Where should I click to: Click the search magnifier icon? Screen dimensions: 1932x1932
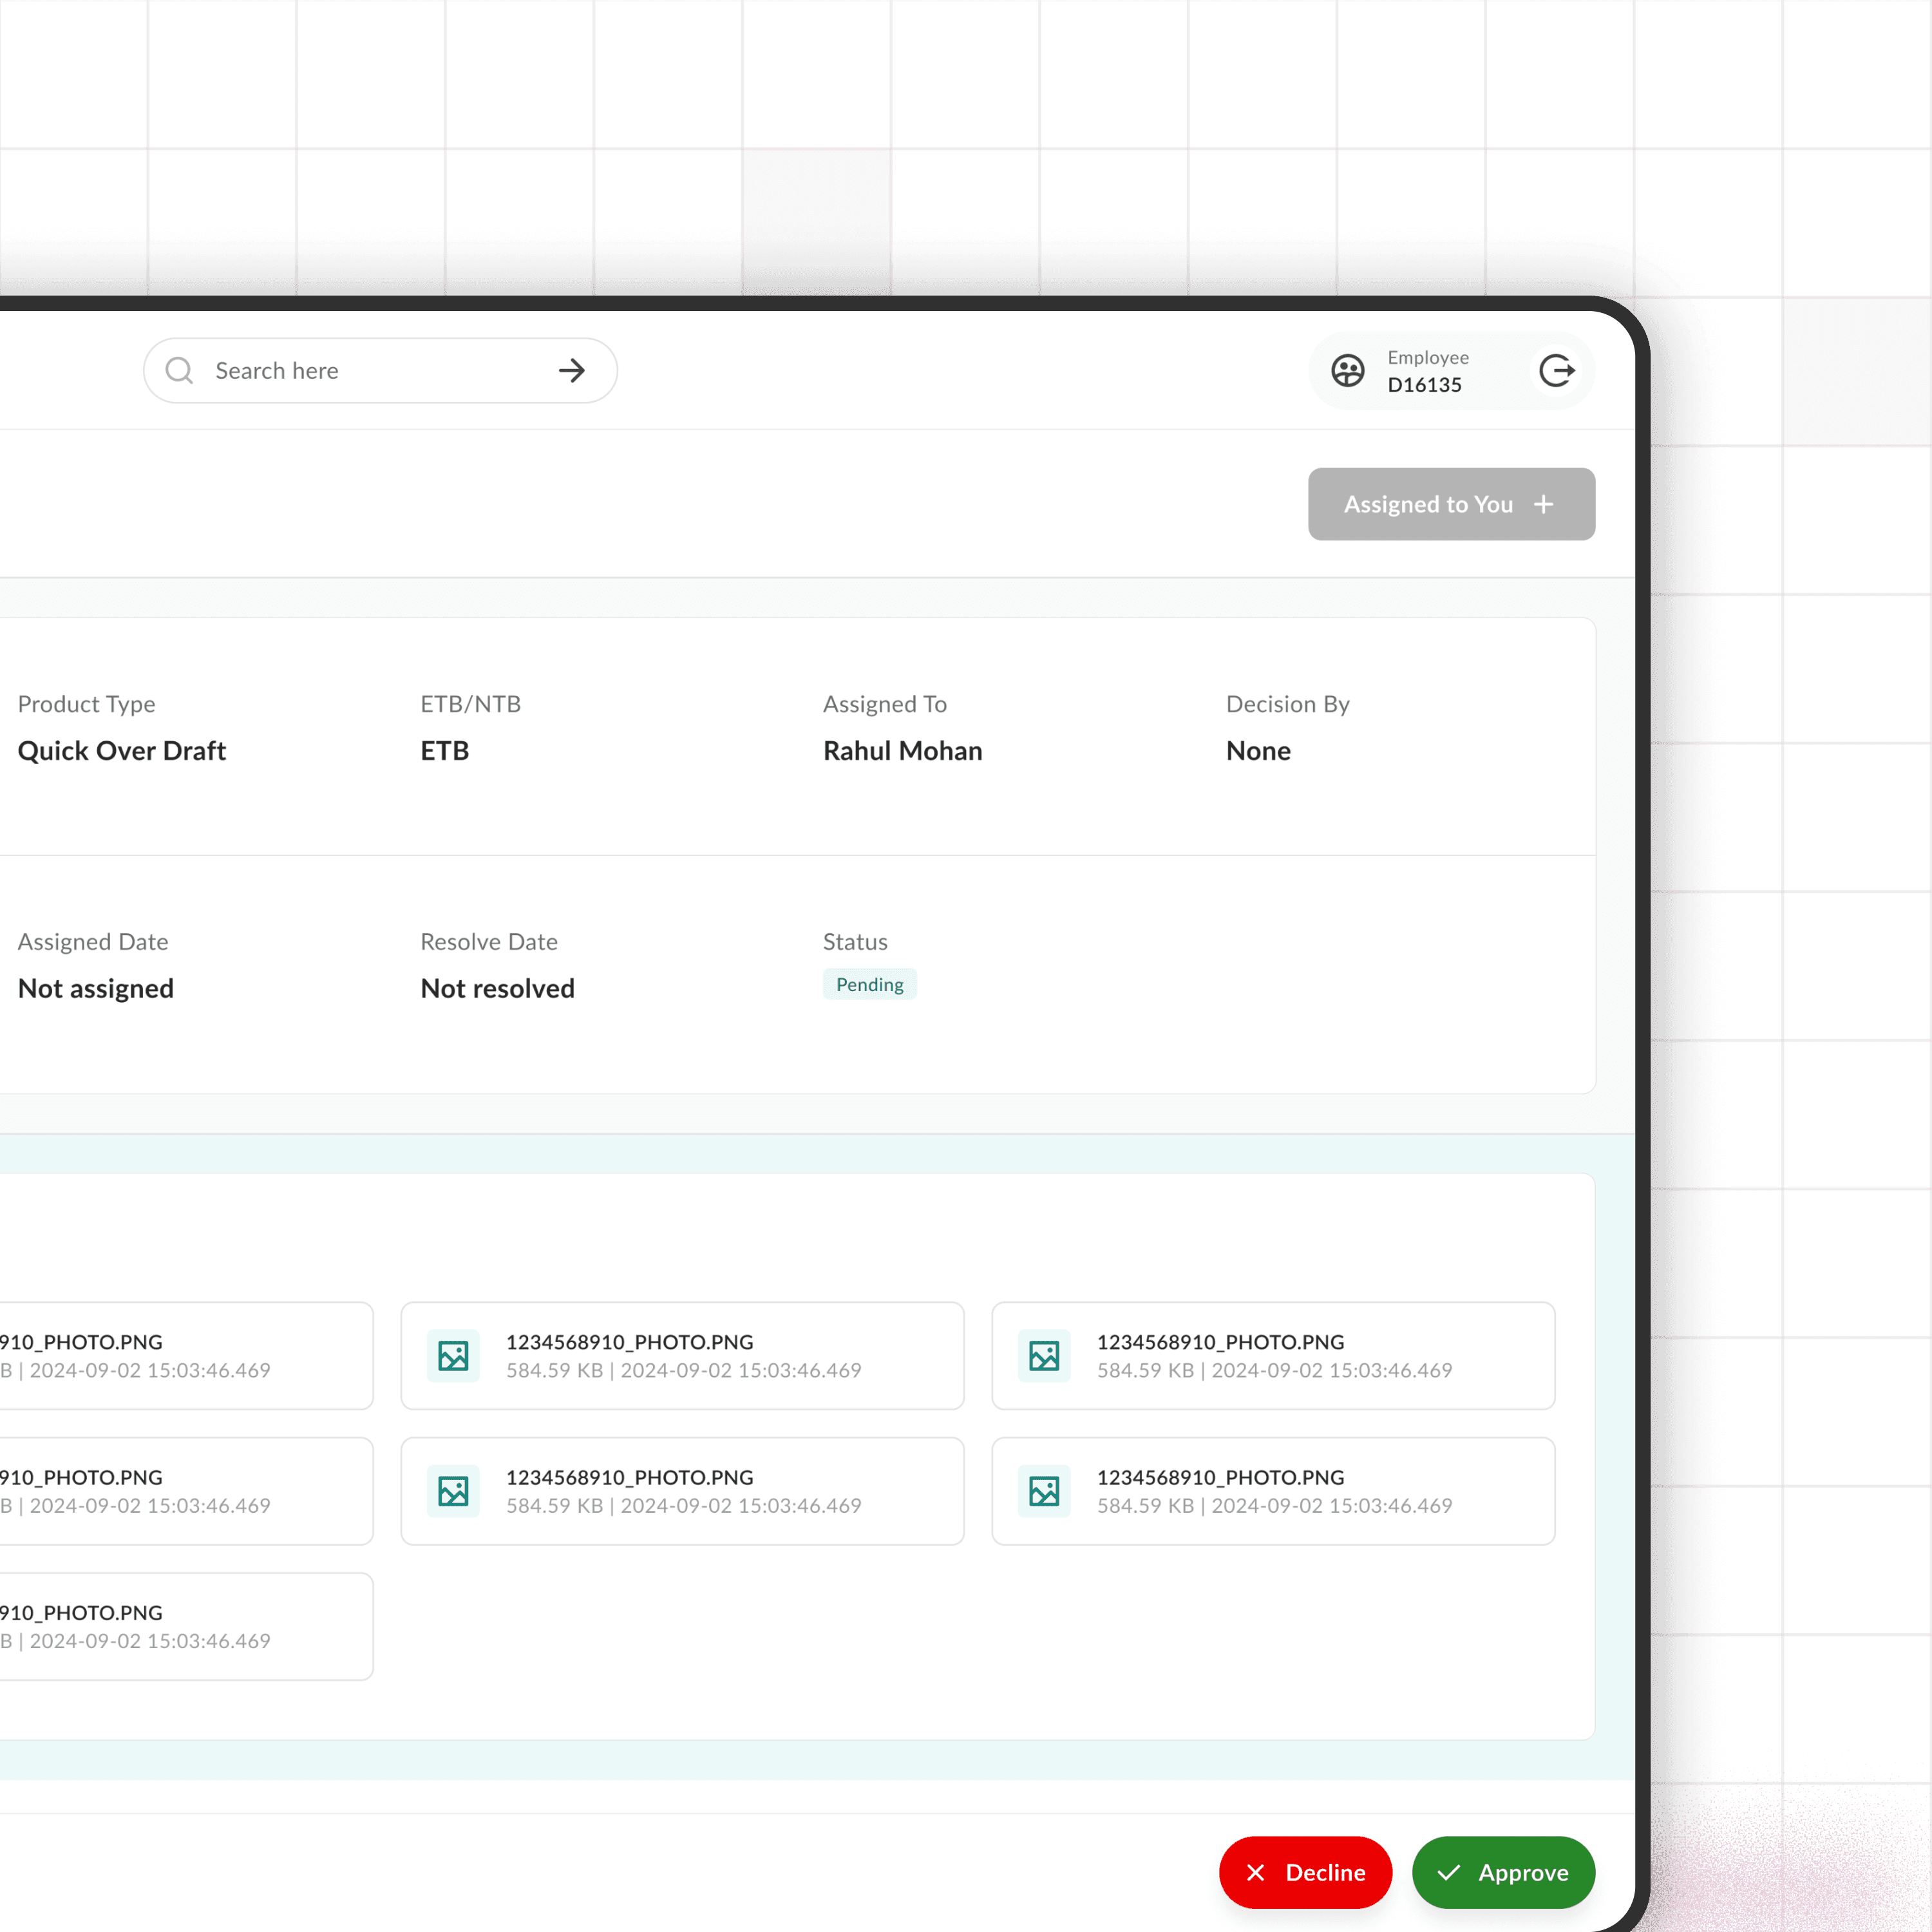coord(179,371)
